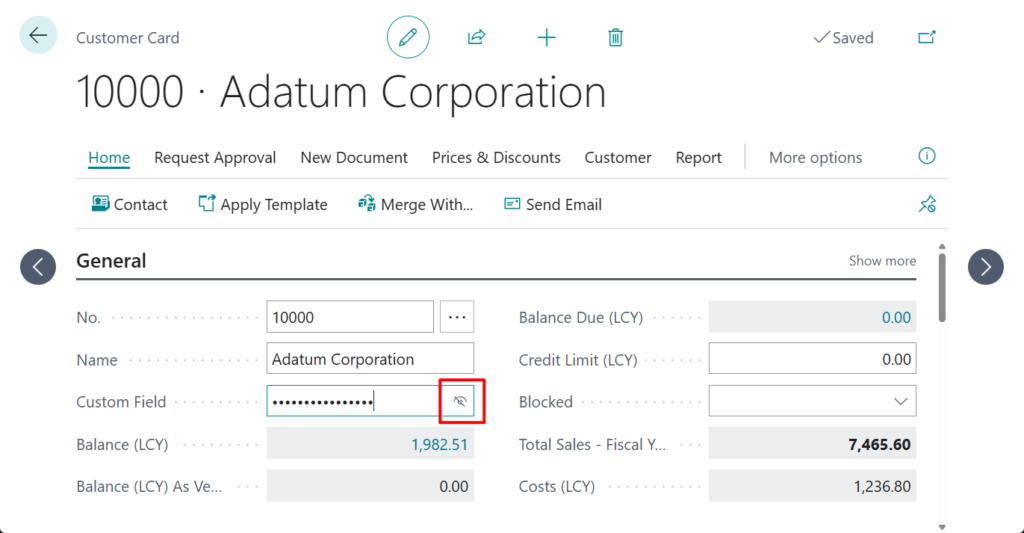Screen dimensions: 1024x533
Task: Click the Apply Template button
Action: click(x=263, y=205)
